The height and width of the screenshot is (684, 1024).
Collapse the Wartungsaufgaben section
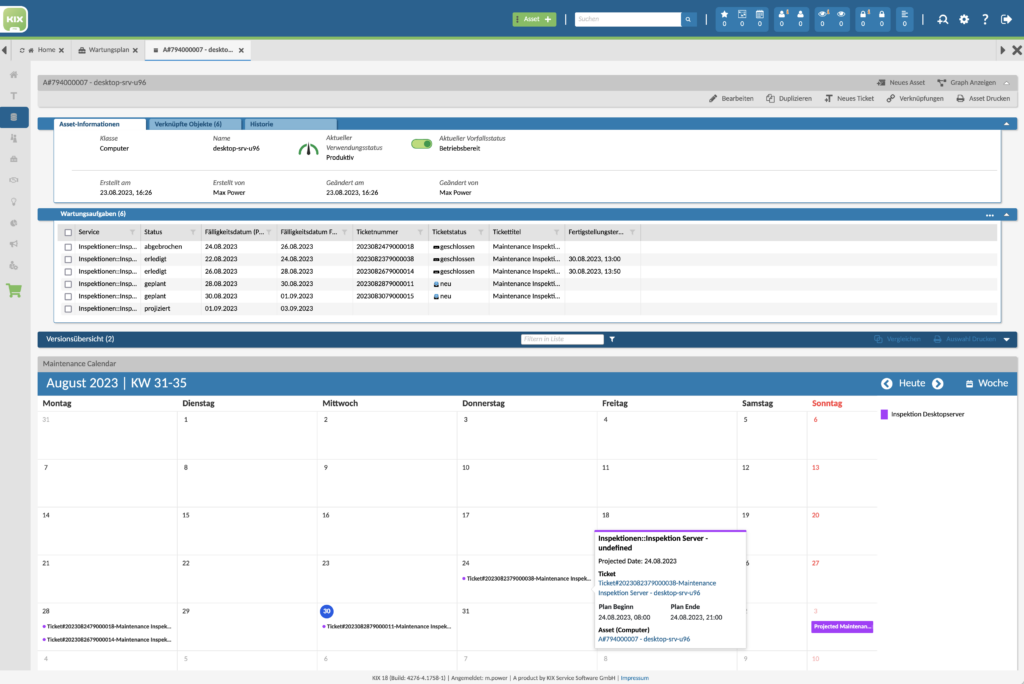click(1007, 214)
